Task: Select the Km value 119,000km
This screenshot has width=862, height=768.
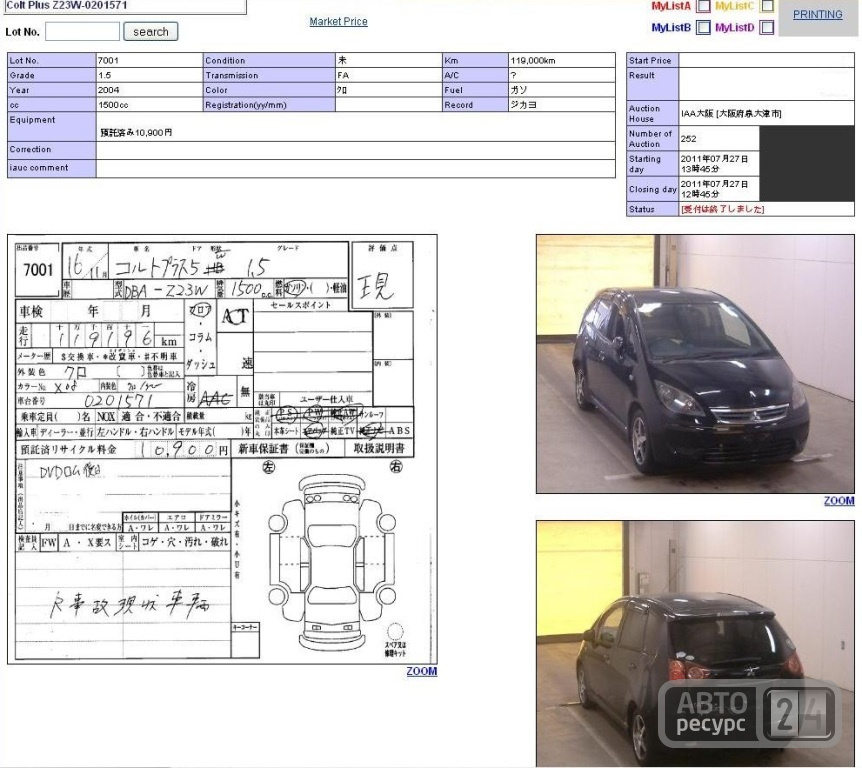Action: click(533, 60)
